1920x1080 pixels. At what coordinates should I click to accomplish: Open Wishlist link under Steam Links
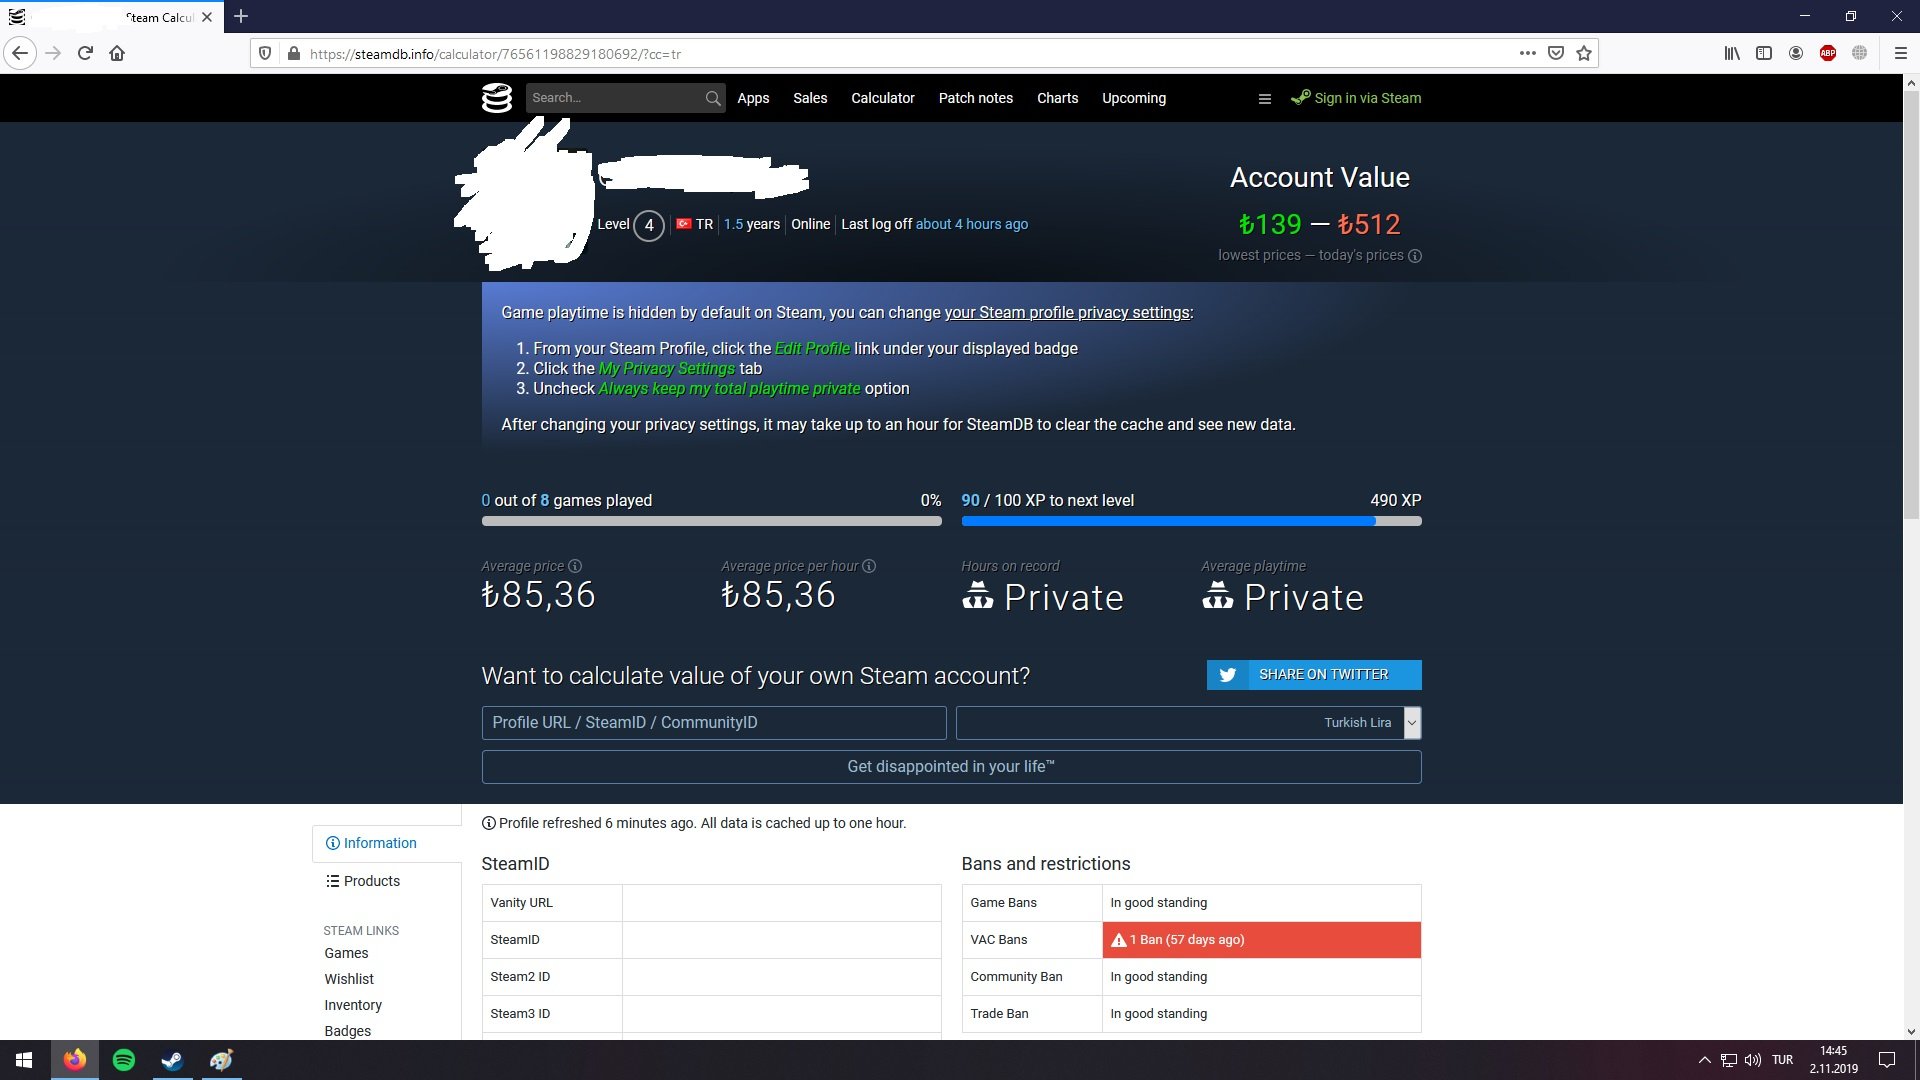pyautogui.click(x=349, y=979)
